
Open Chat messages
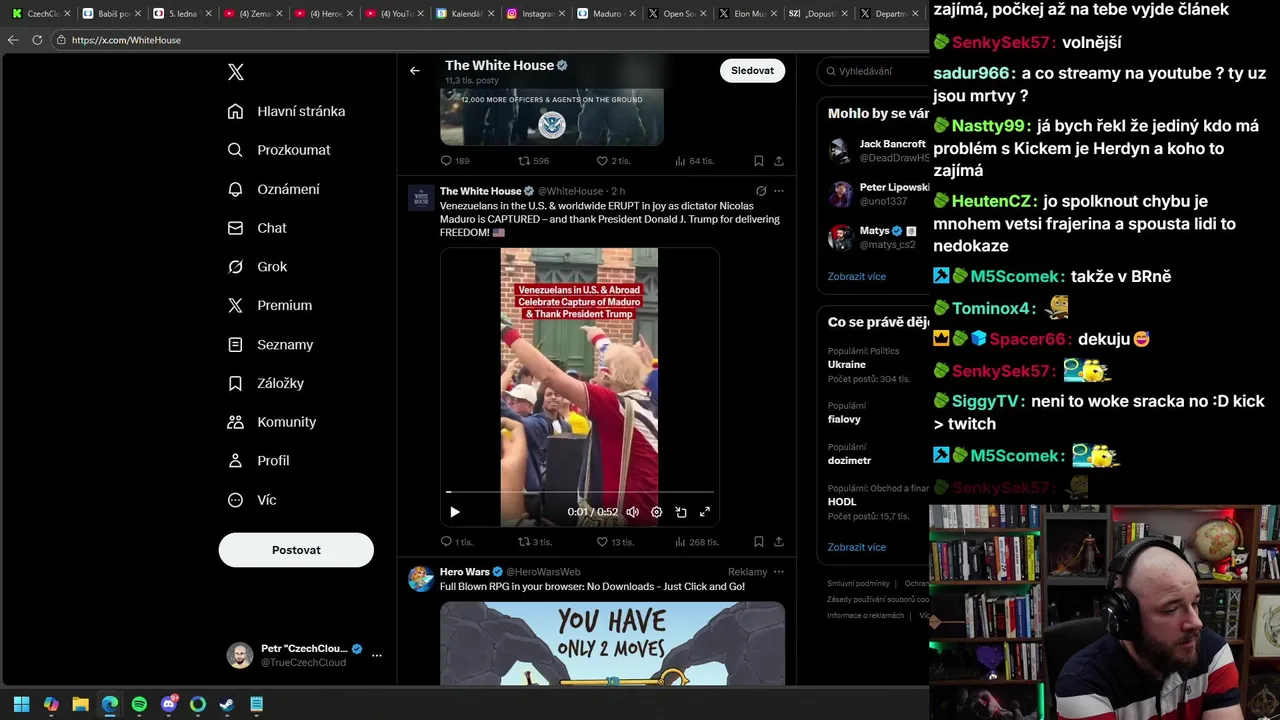pos(257,228)
